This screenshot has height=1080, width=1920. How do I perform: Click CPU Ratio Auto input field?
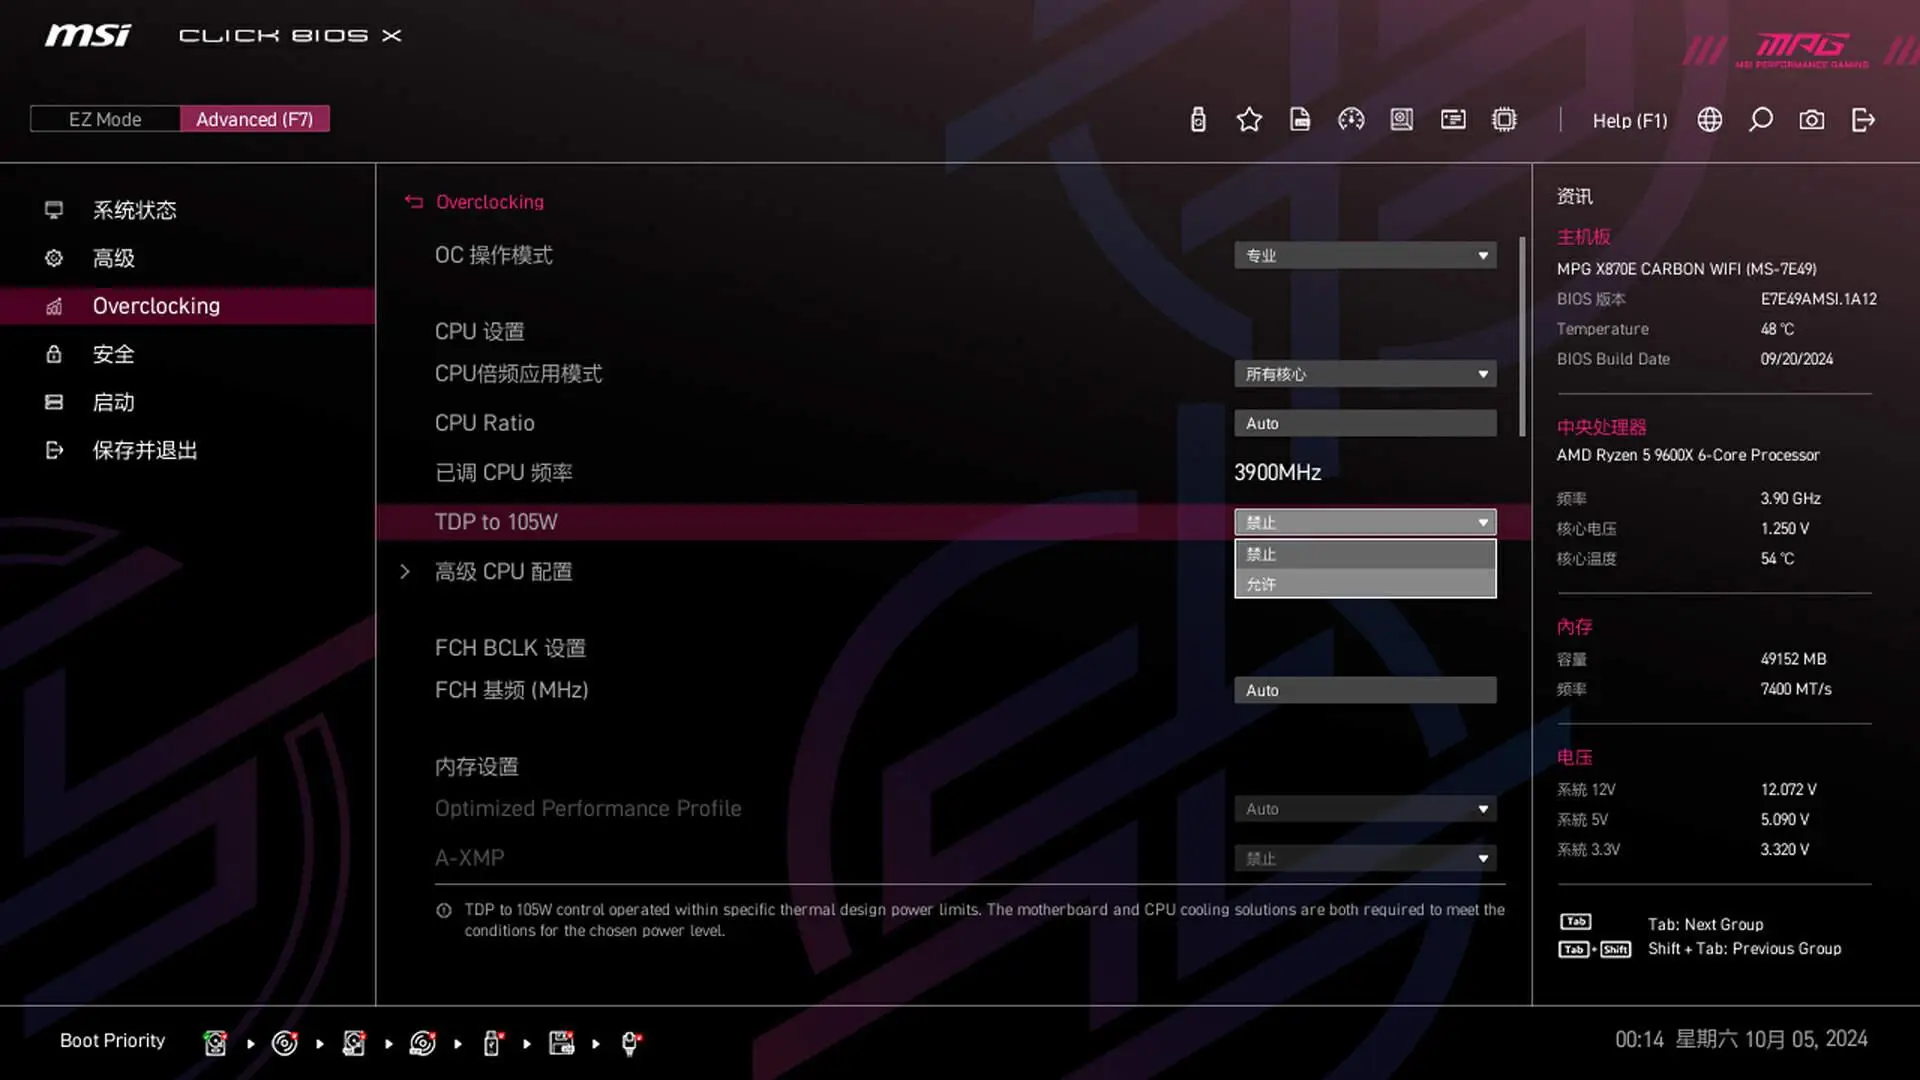point(1365,423)
